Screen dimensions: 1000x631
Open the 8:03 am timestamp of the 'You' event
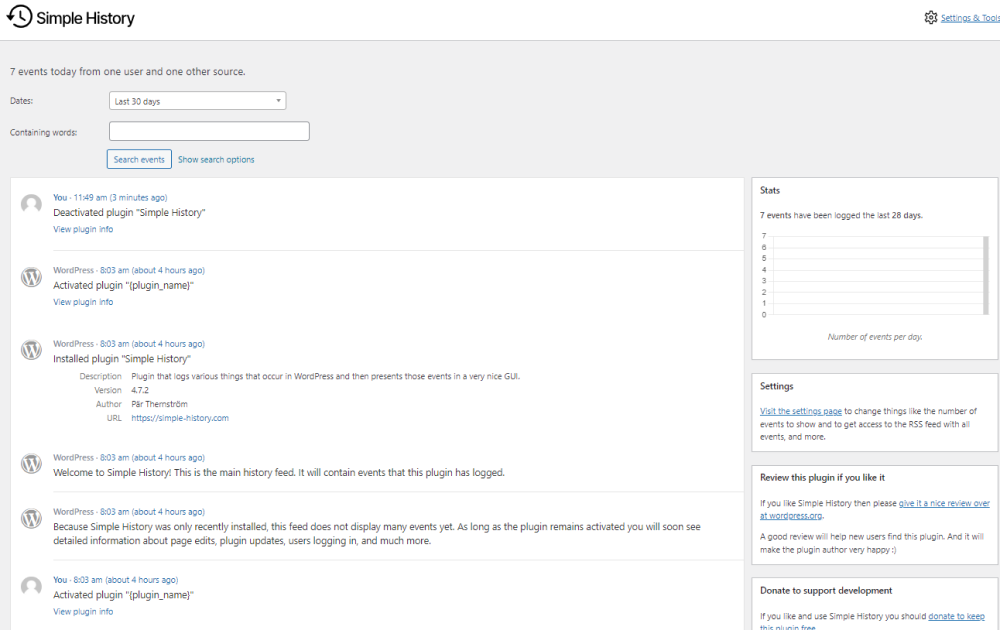(125, 580)
